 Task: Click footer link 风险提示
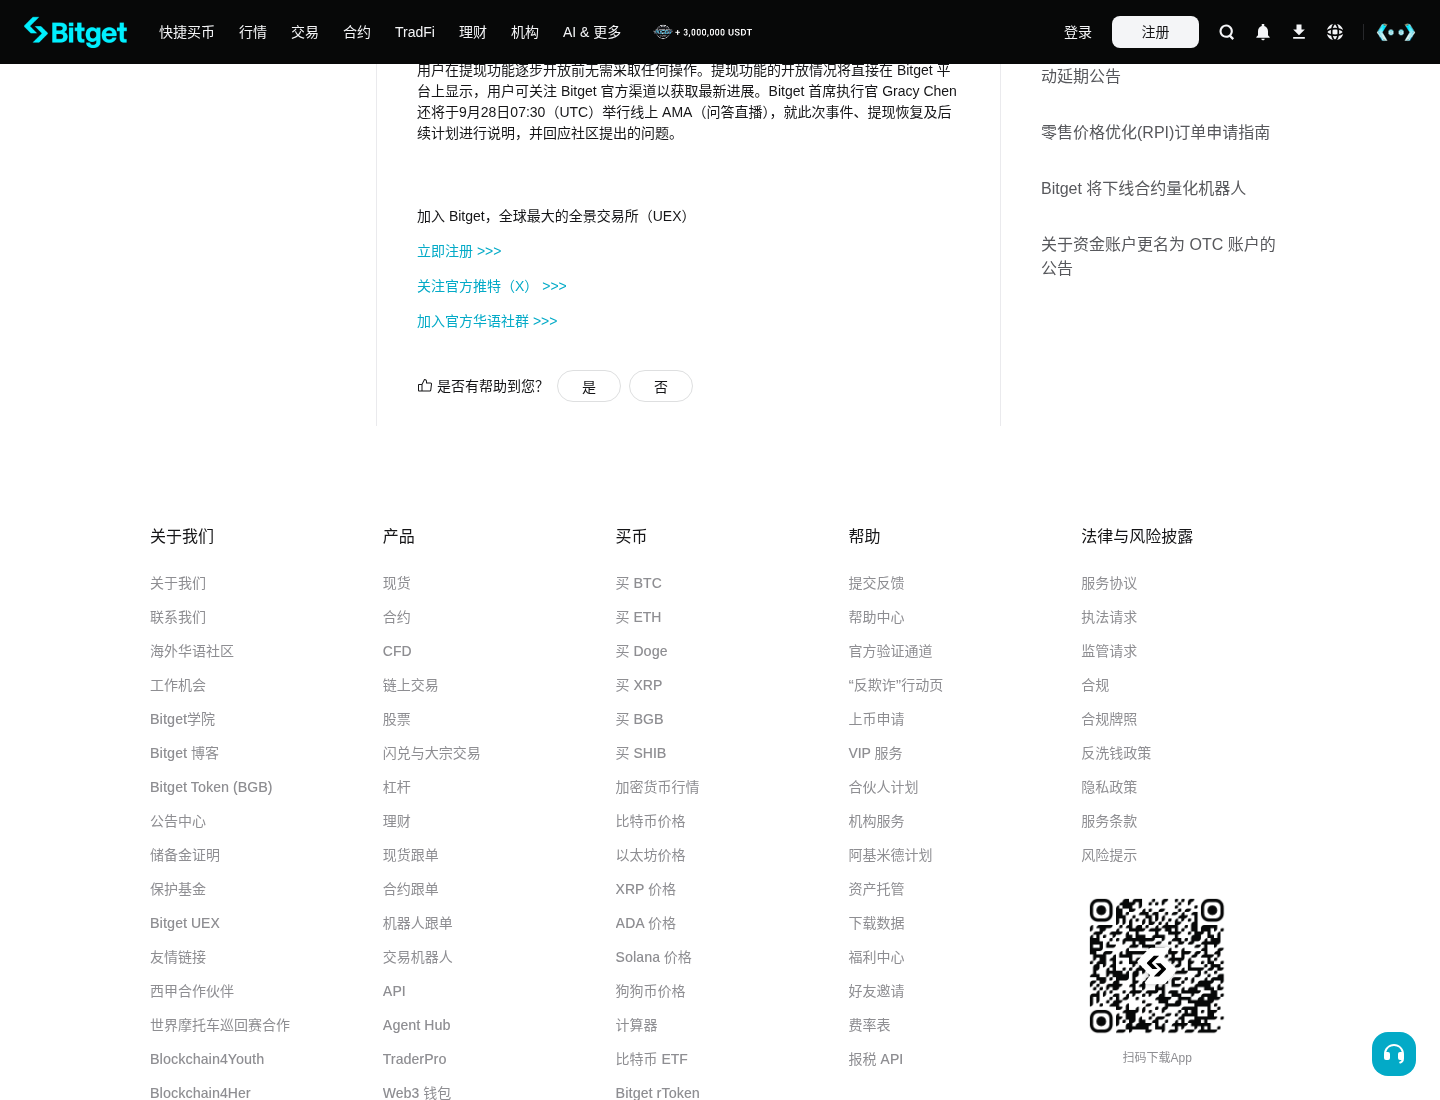(1109, 855)
